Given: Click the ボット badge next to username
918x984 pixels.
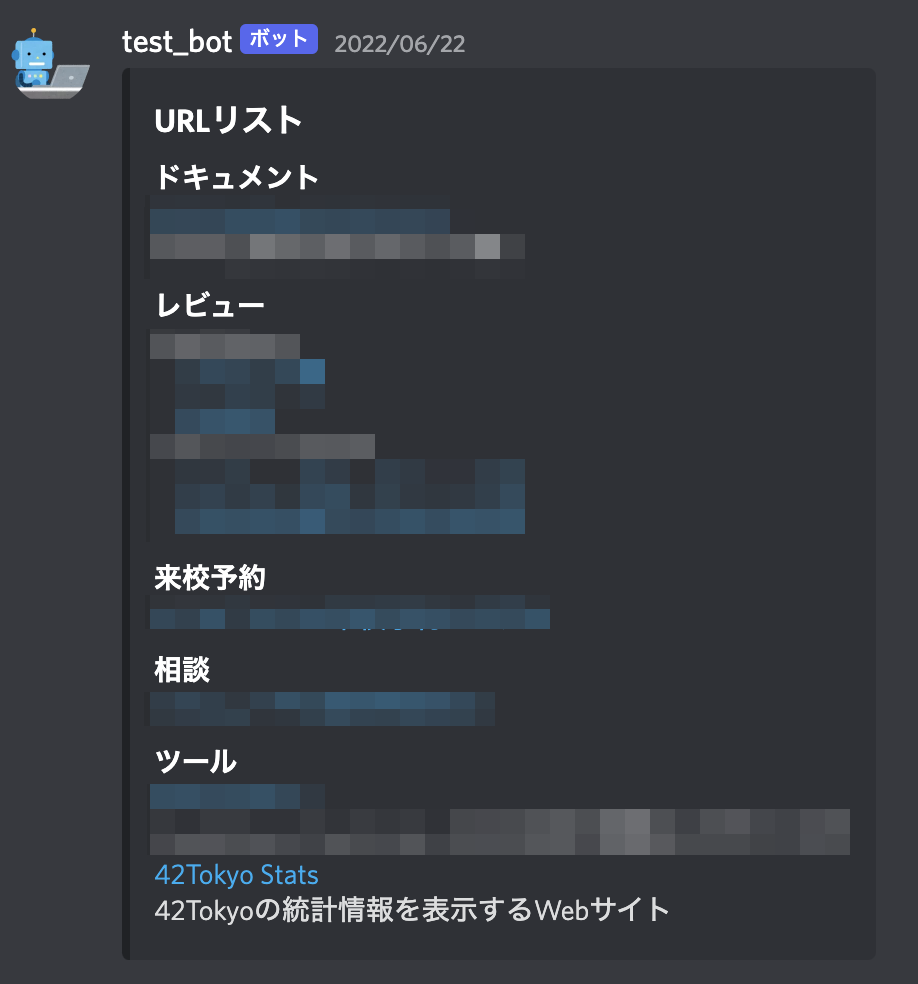Looking at the screenshot, I should 279,39.
